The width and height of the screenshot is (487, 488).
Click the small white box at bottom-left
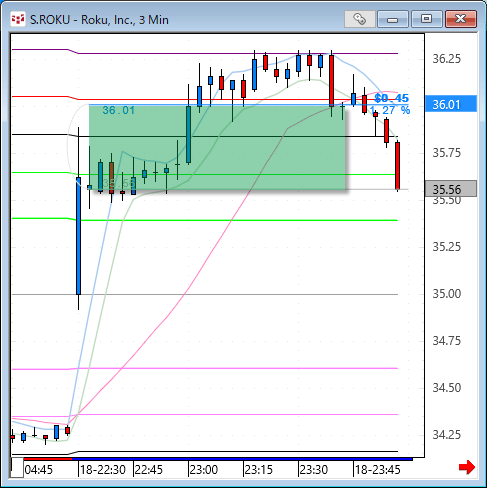click(17, 468)
